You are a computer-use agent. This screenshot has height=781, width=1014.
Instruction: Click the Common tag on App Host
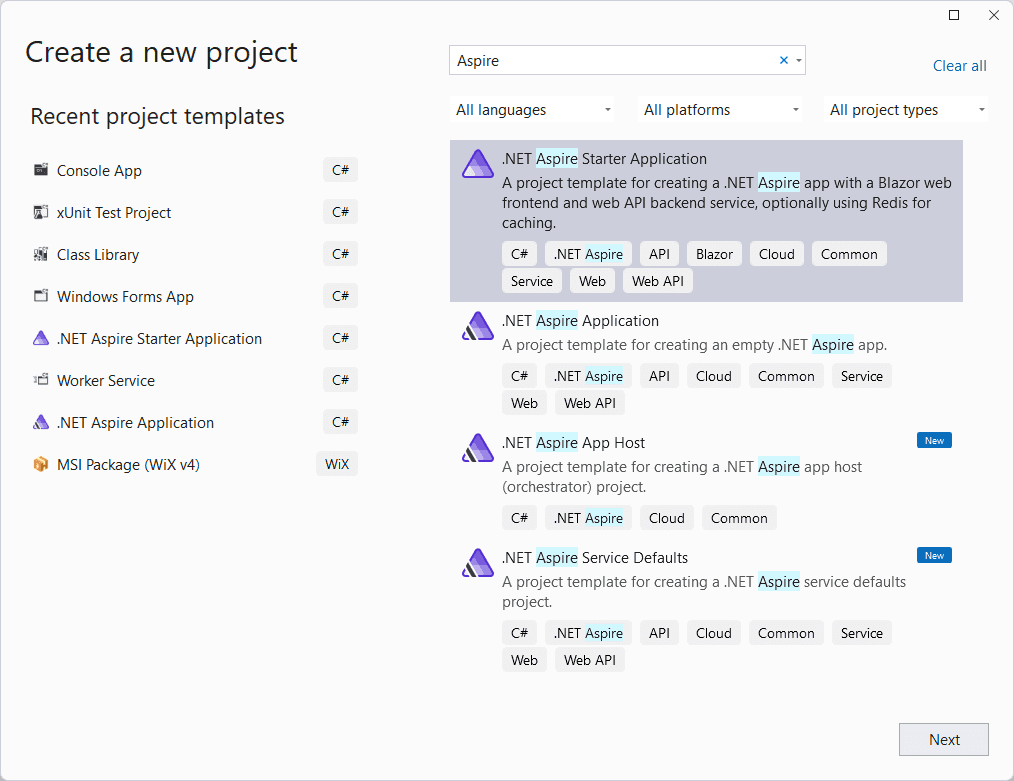pos(739,518)
